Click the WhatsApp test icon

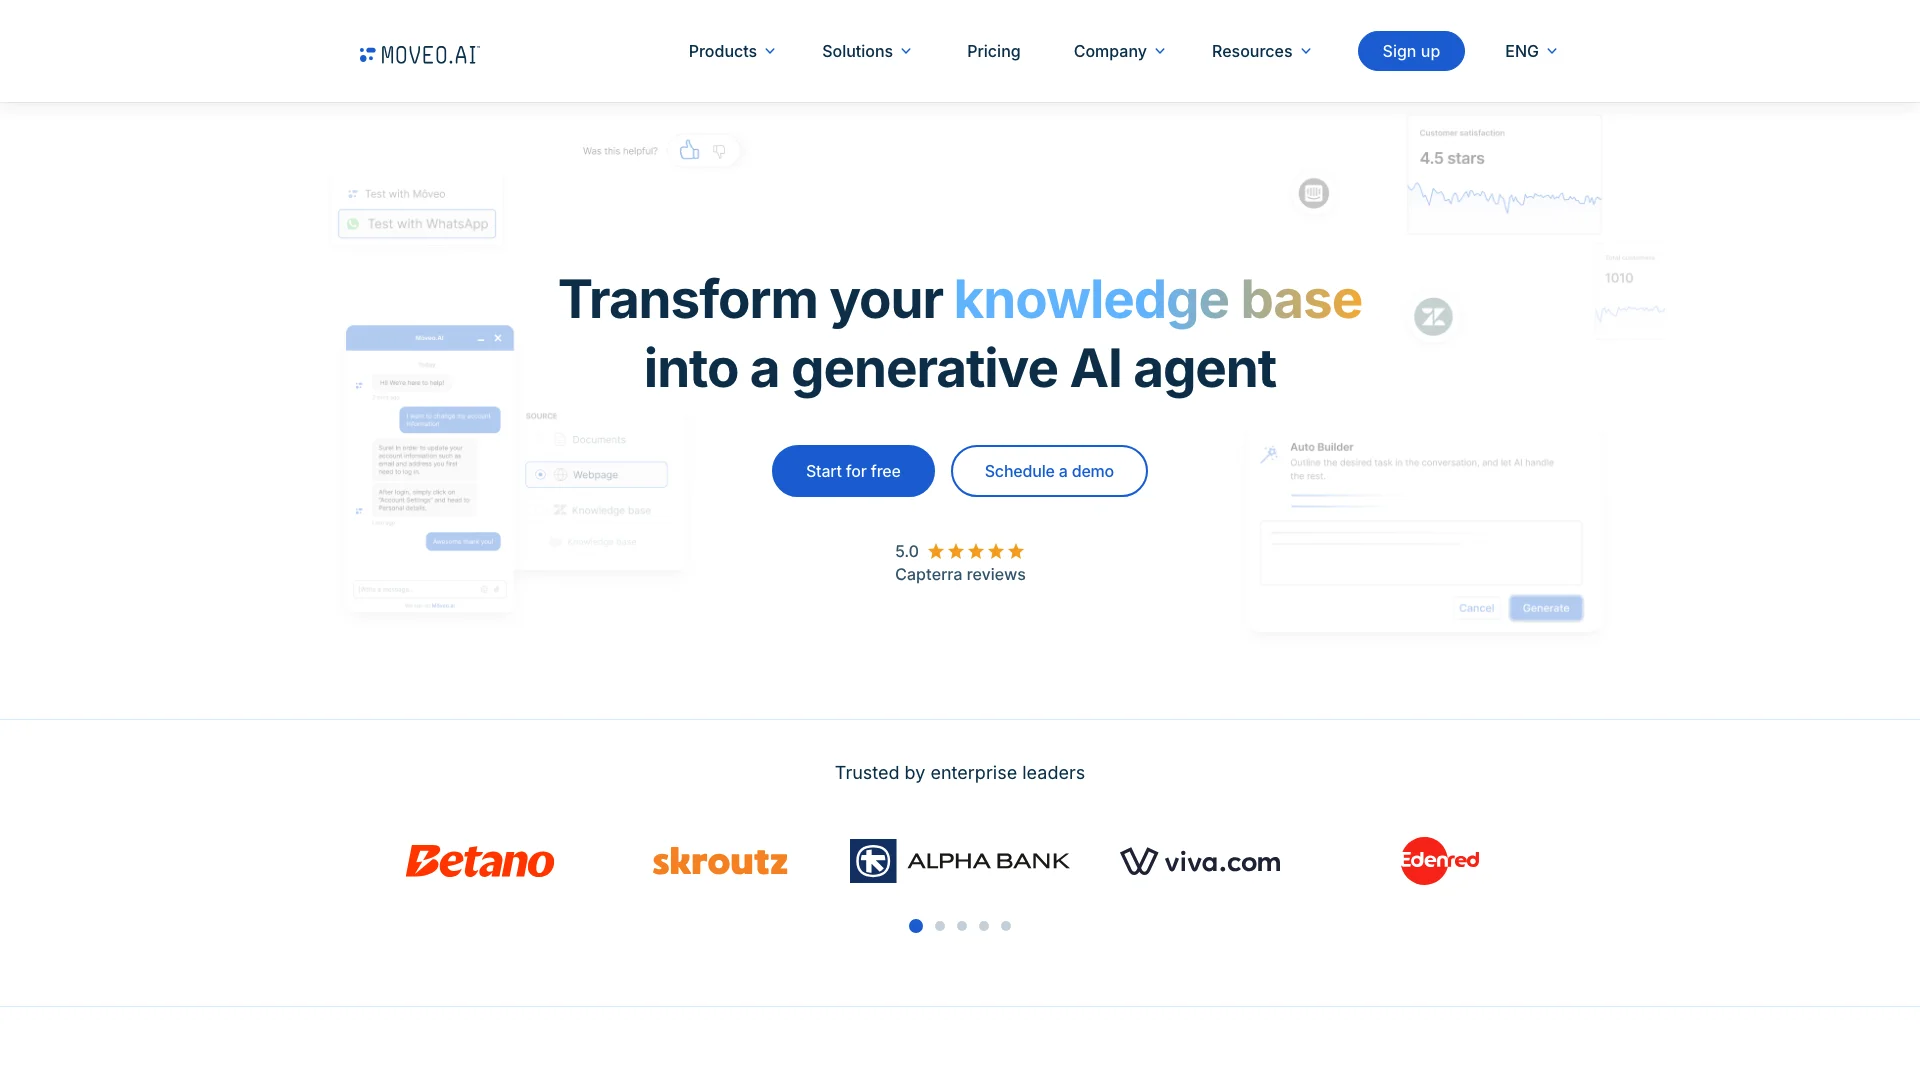(x=353, y=223)
